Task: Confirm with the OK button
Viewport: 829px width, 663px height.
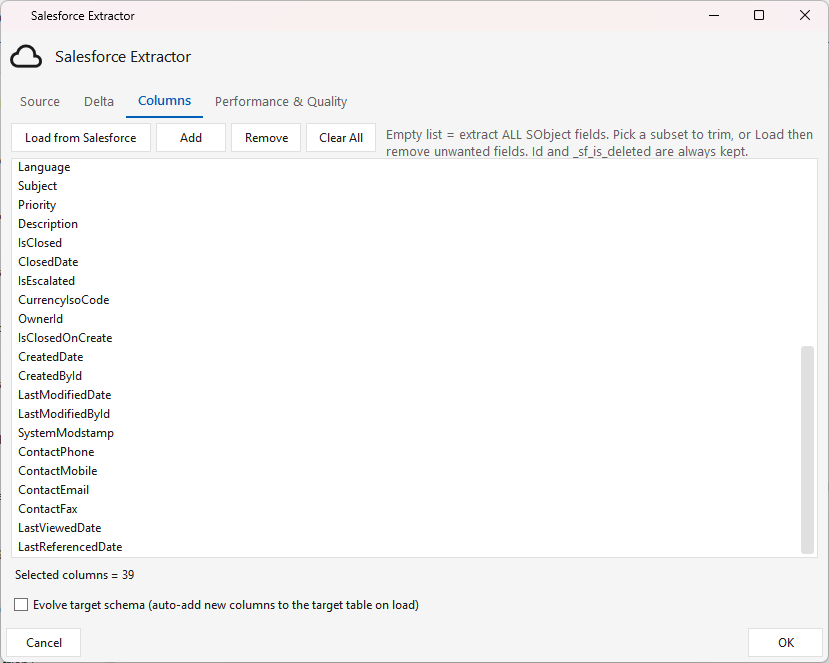Action: click(786, 643)
